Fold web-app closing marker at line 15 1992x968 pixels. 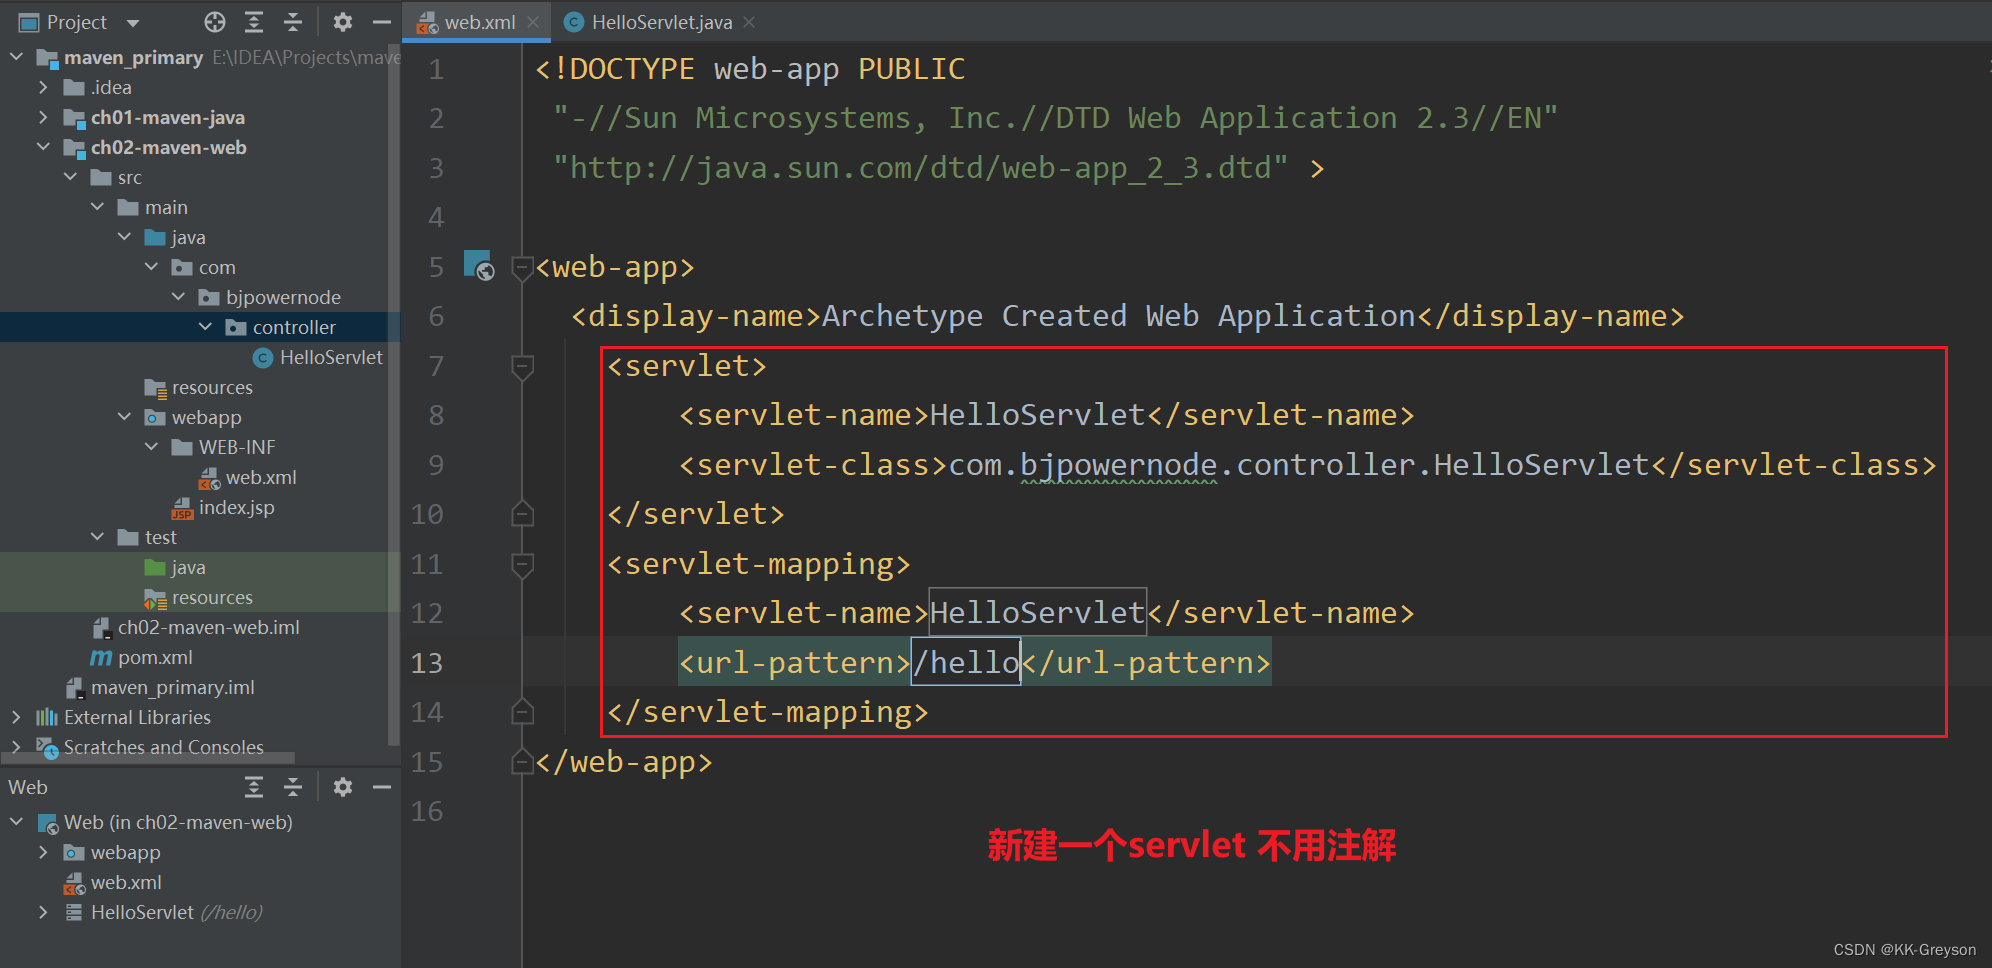522,762
